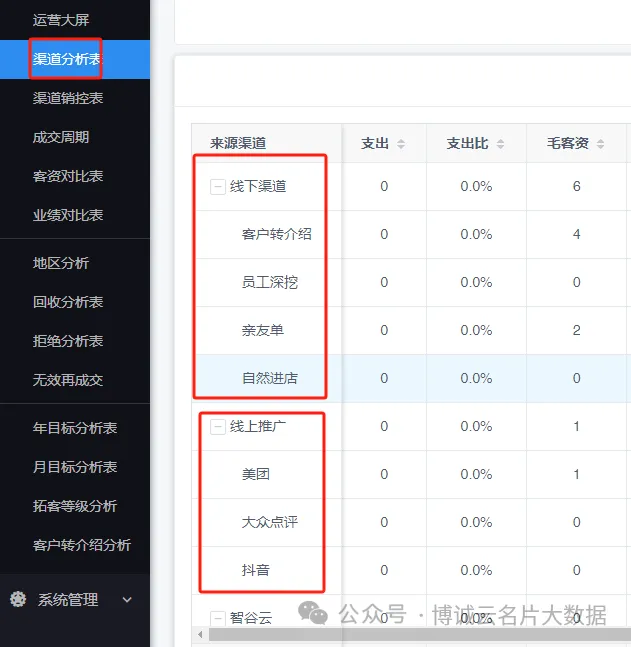
Task: Collapse the 智谷云 row group
Action: tap(217, 618)
